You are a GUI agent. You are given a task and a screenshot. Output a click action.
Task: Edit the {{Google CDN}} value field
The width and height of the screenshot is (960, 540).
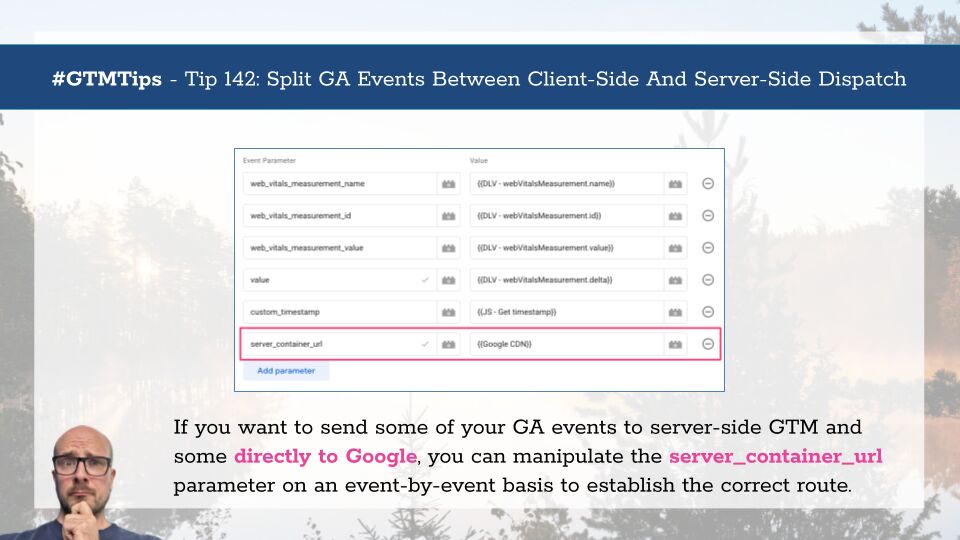click(x=567, y=344)
